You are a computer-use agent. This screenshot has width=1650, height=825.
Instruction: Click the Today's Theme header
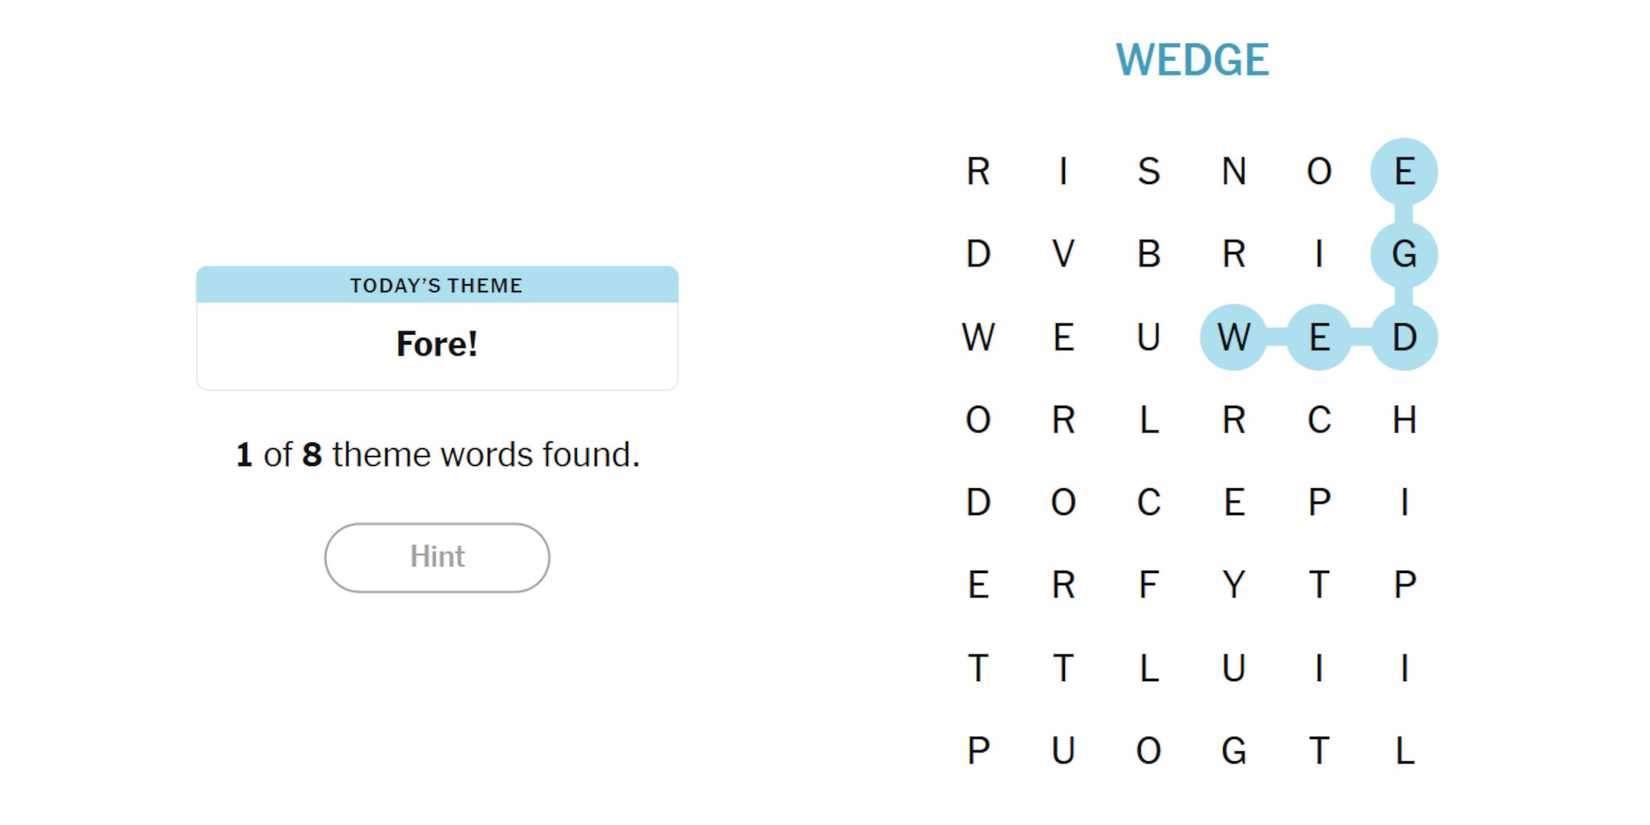[x=437, y=285]
